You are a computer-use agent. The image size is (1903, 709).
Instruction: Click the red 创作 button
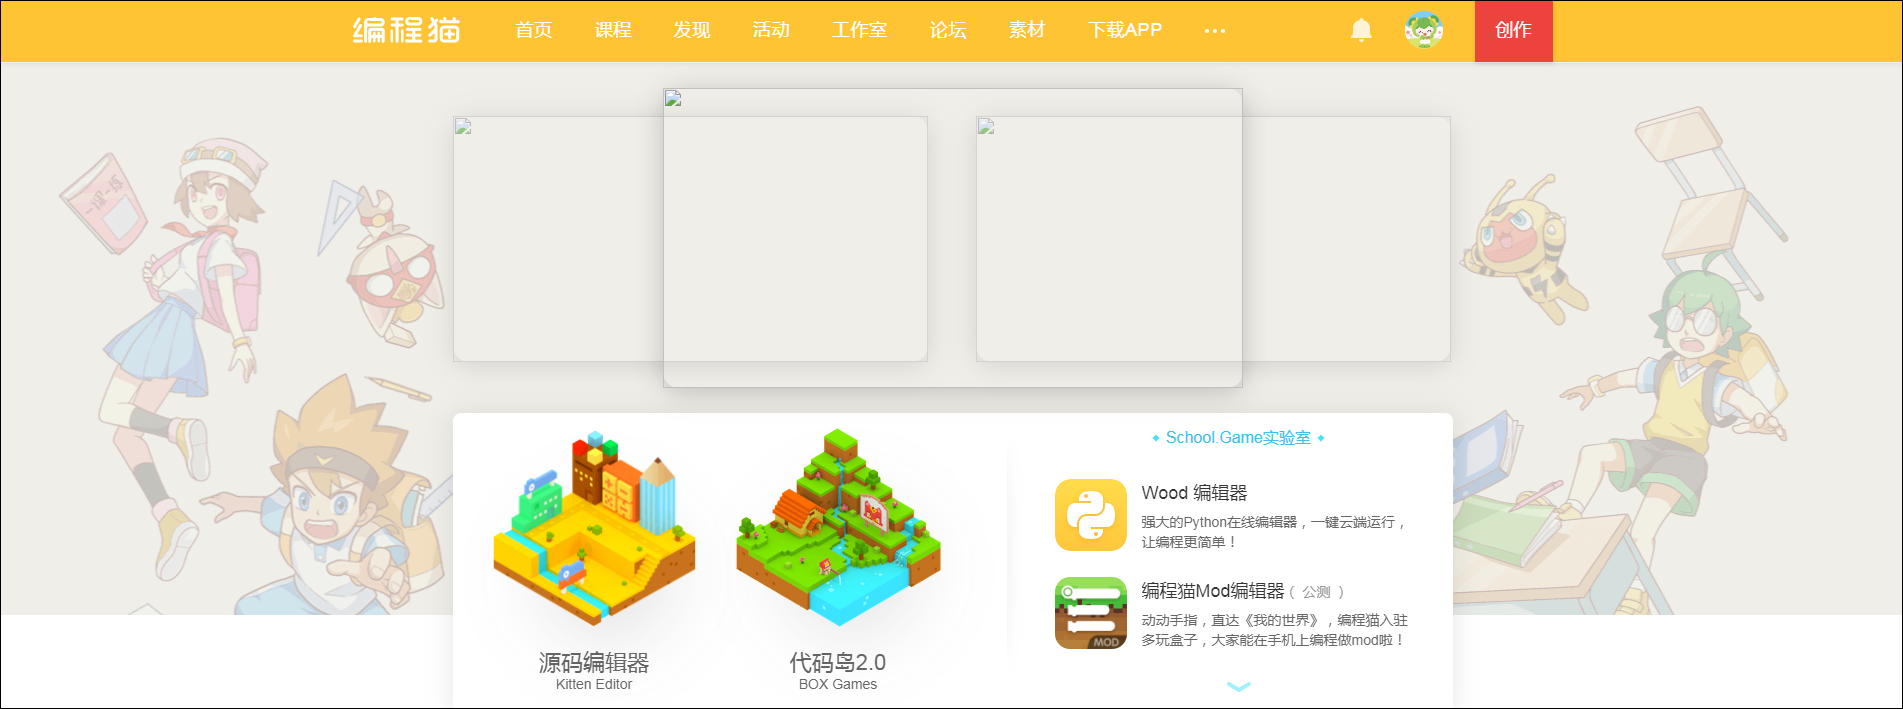(x=1514, y=31)
